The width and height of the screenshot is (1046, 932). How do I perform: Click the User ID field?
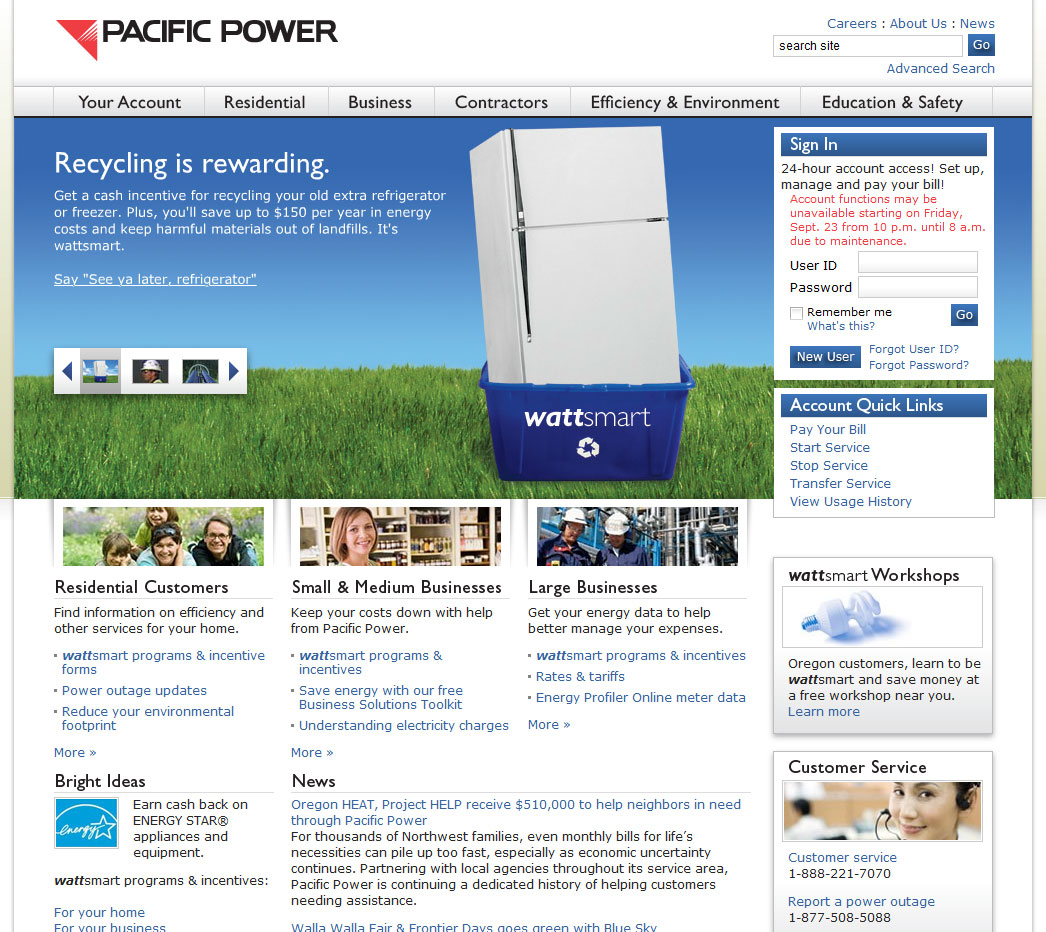click(917, 262)
